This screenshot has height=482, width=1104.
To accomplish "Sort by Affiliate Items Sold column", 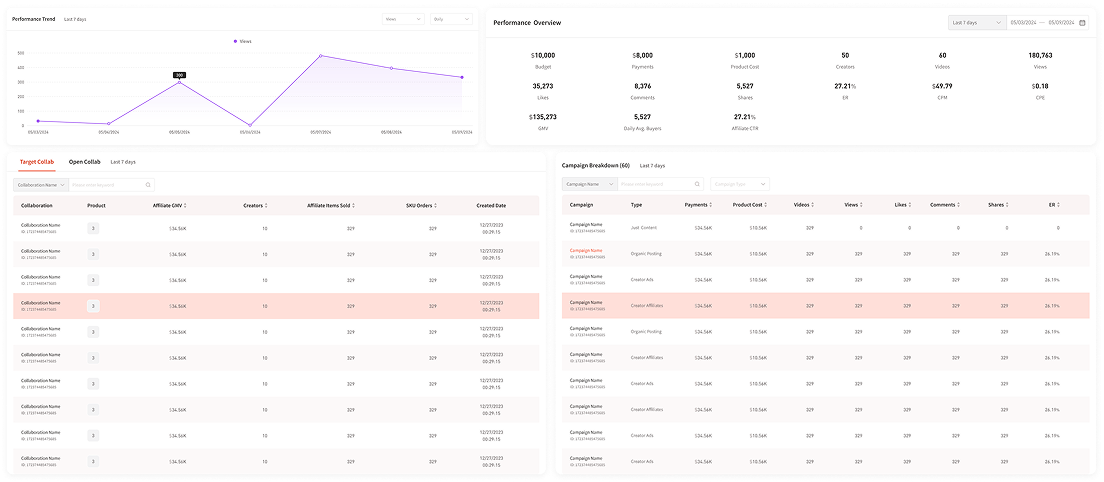I will click(353, 206).
